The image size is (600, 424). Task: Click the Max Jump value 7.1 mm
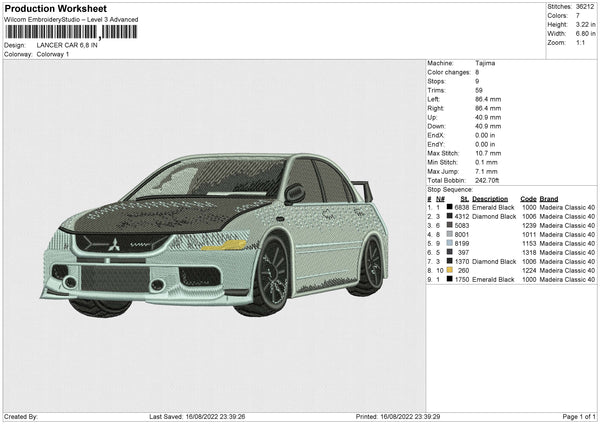click(x=486, y=171)
